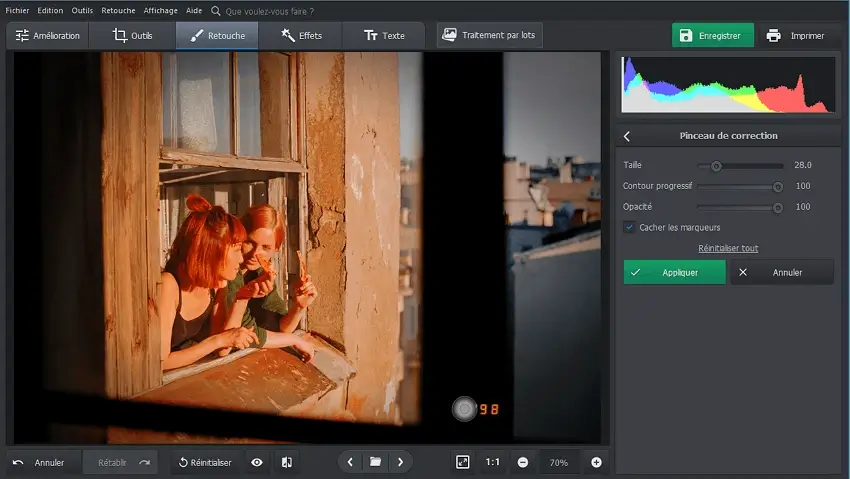The height and width of the screenshot is (479, 850).
Task: Click the 'Que voulez-vous faire ?' search field
Action: coord(269,11)
